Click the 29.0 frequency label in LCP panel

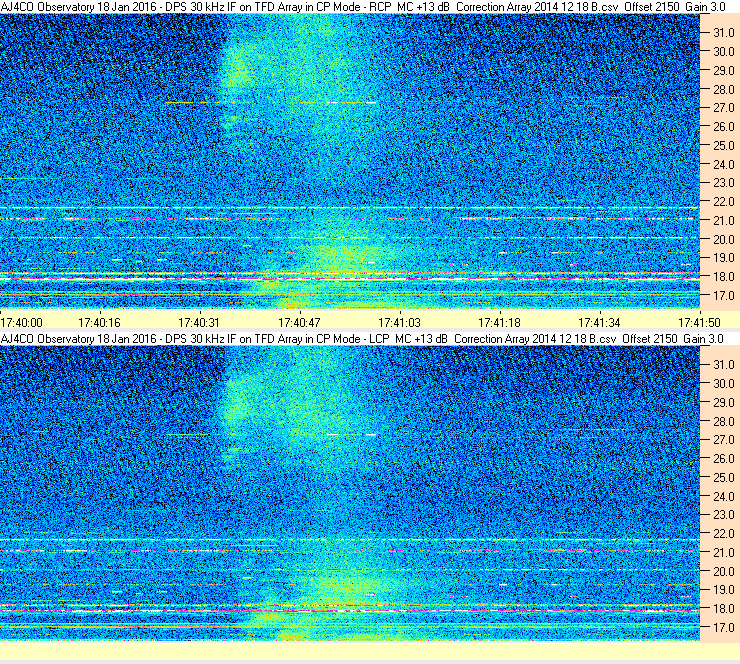723,403
